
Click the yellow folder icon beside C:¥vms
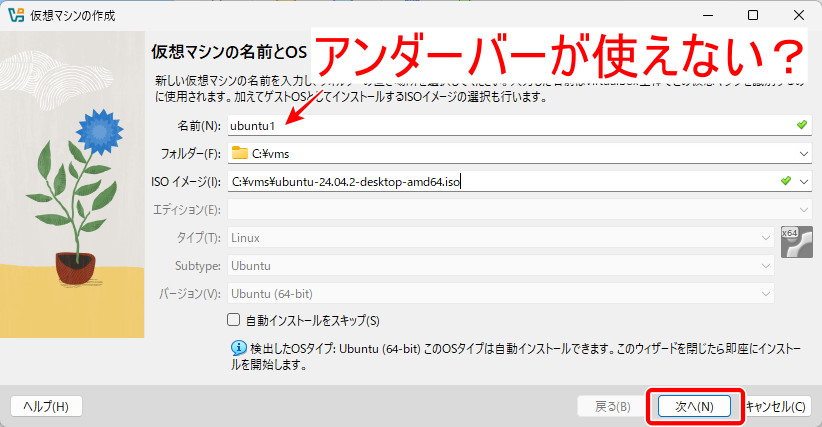240,153
